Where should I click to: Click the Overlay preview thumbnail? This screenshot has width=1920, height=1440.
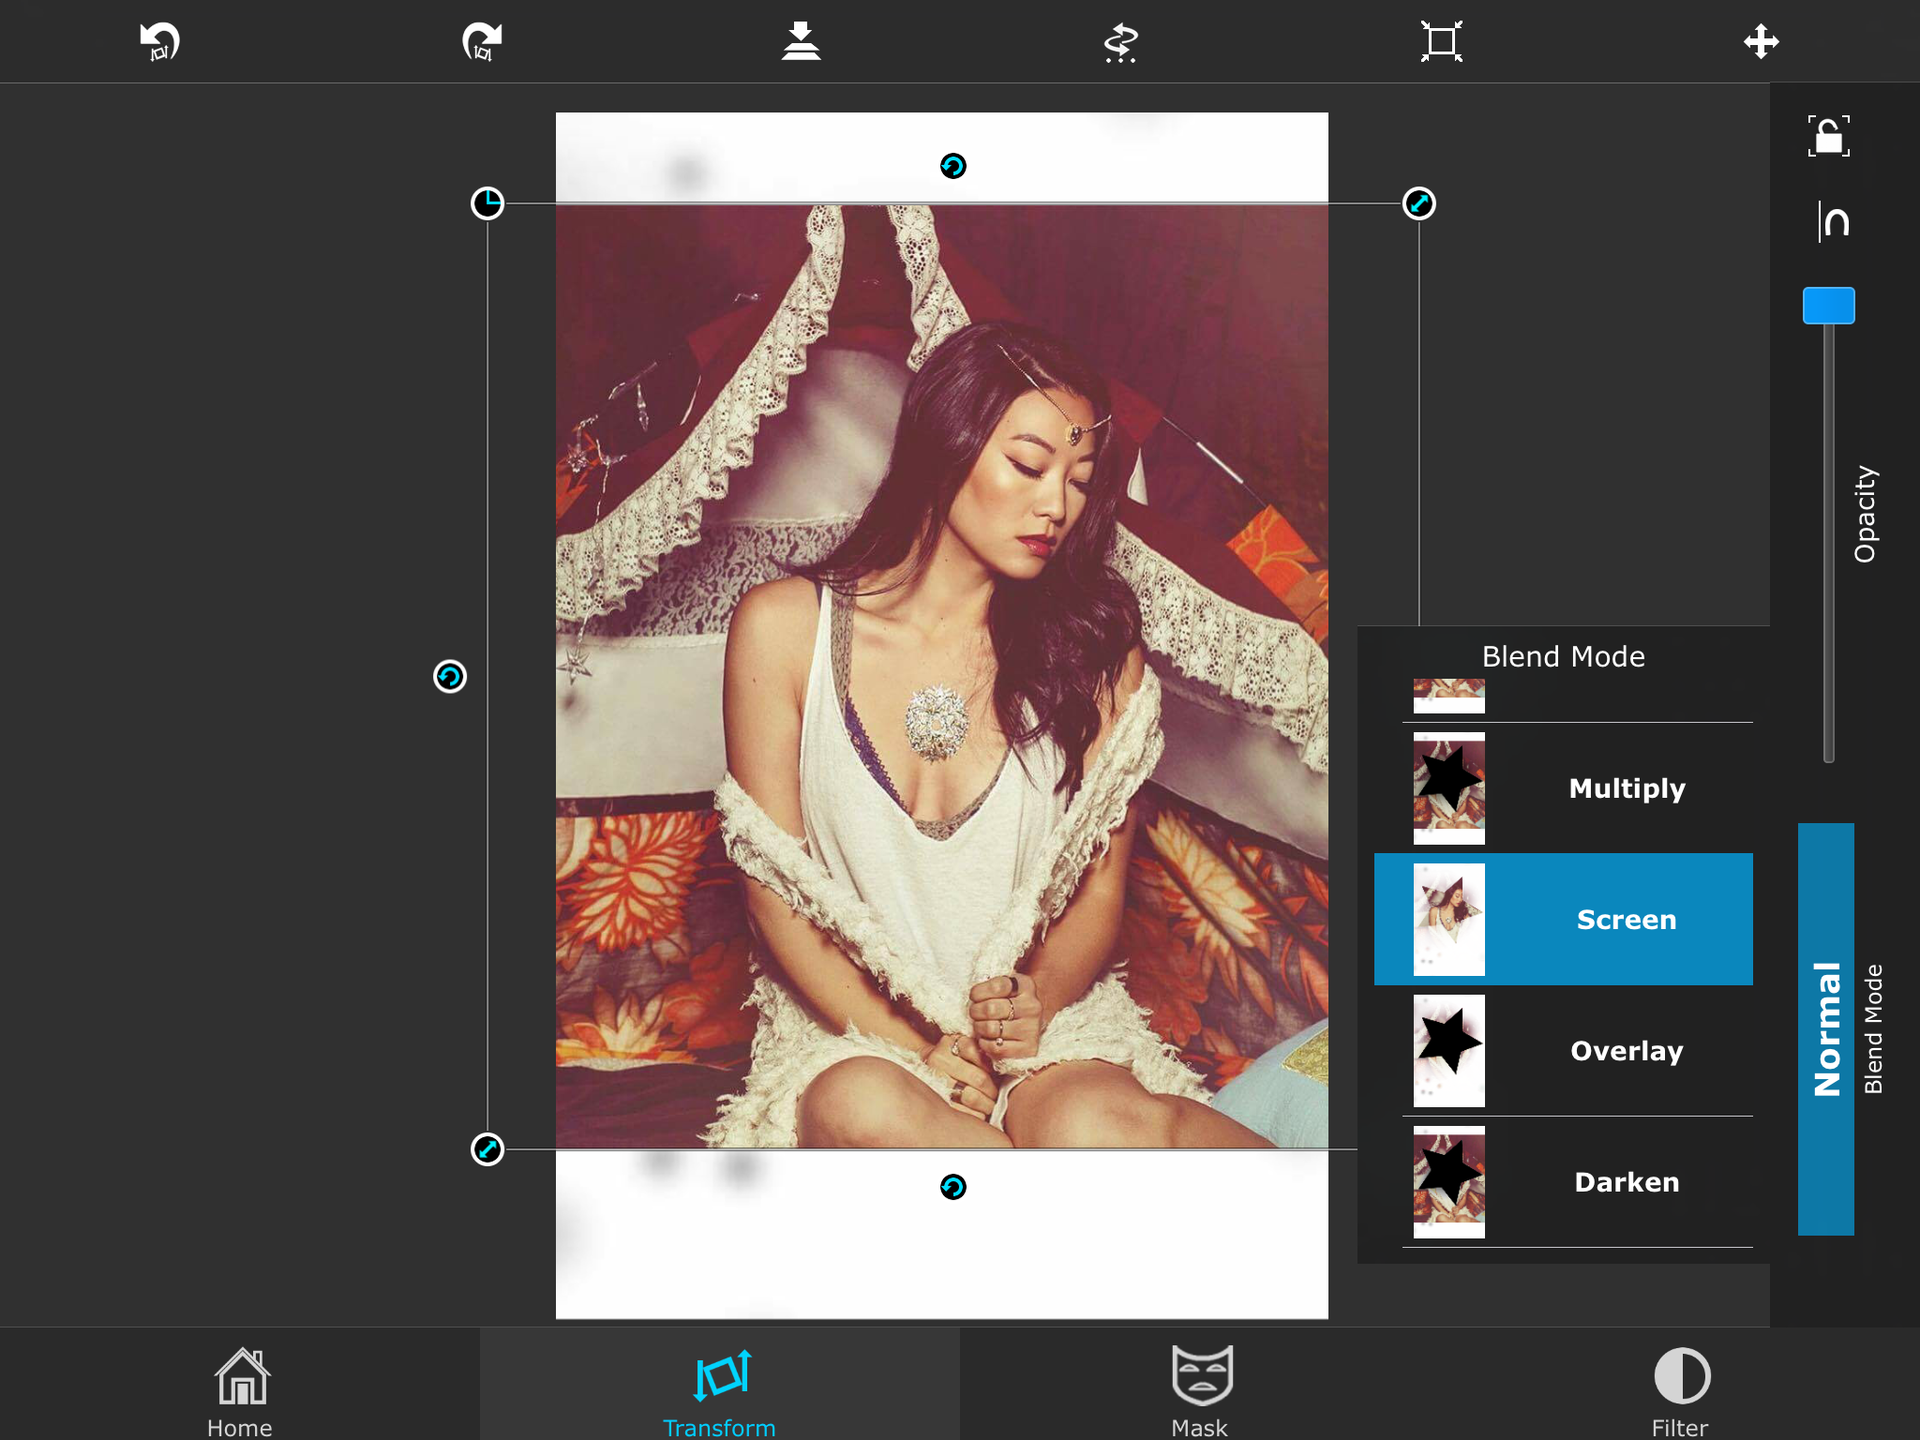(x=1449, y=1050)
